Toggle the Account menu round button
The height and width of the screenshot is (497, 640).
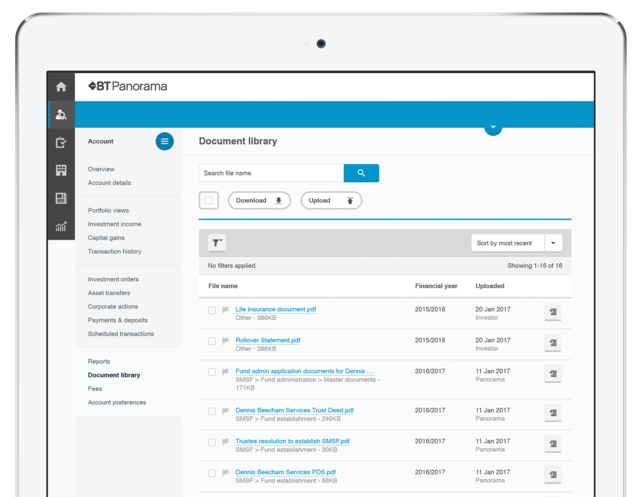click(x=164, y=141)
